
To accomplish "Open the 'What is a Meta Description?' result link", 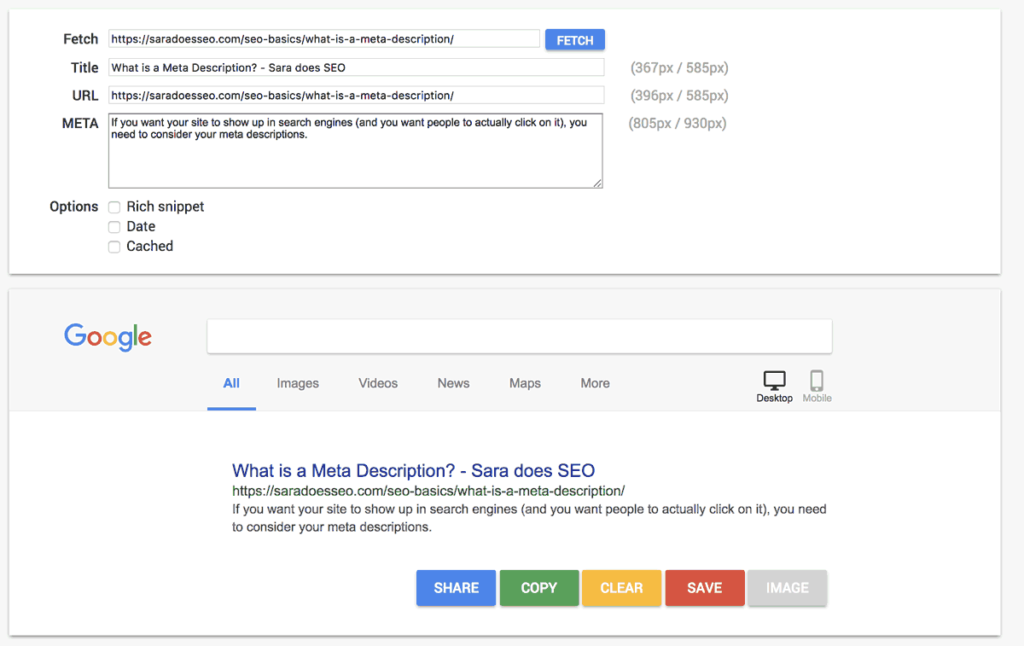I will pos(413,470).
